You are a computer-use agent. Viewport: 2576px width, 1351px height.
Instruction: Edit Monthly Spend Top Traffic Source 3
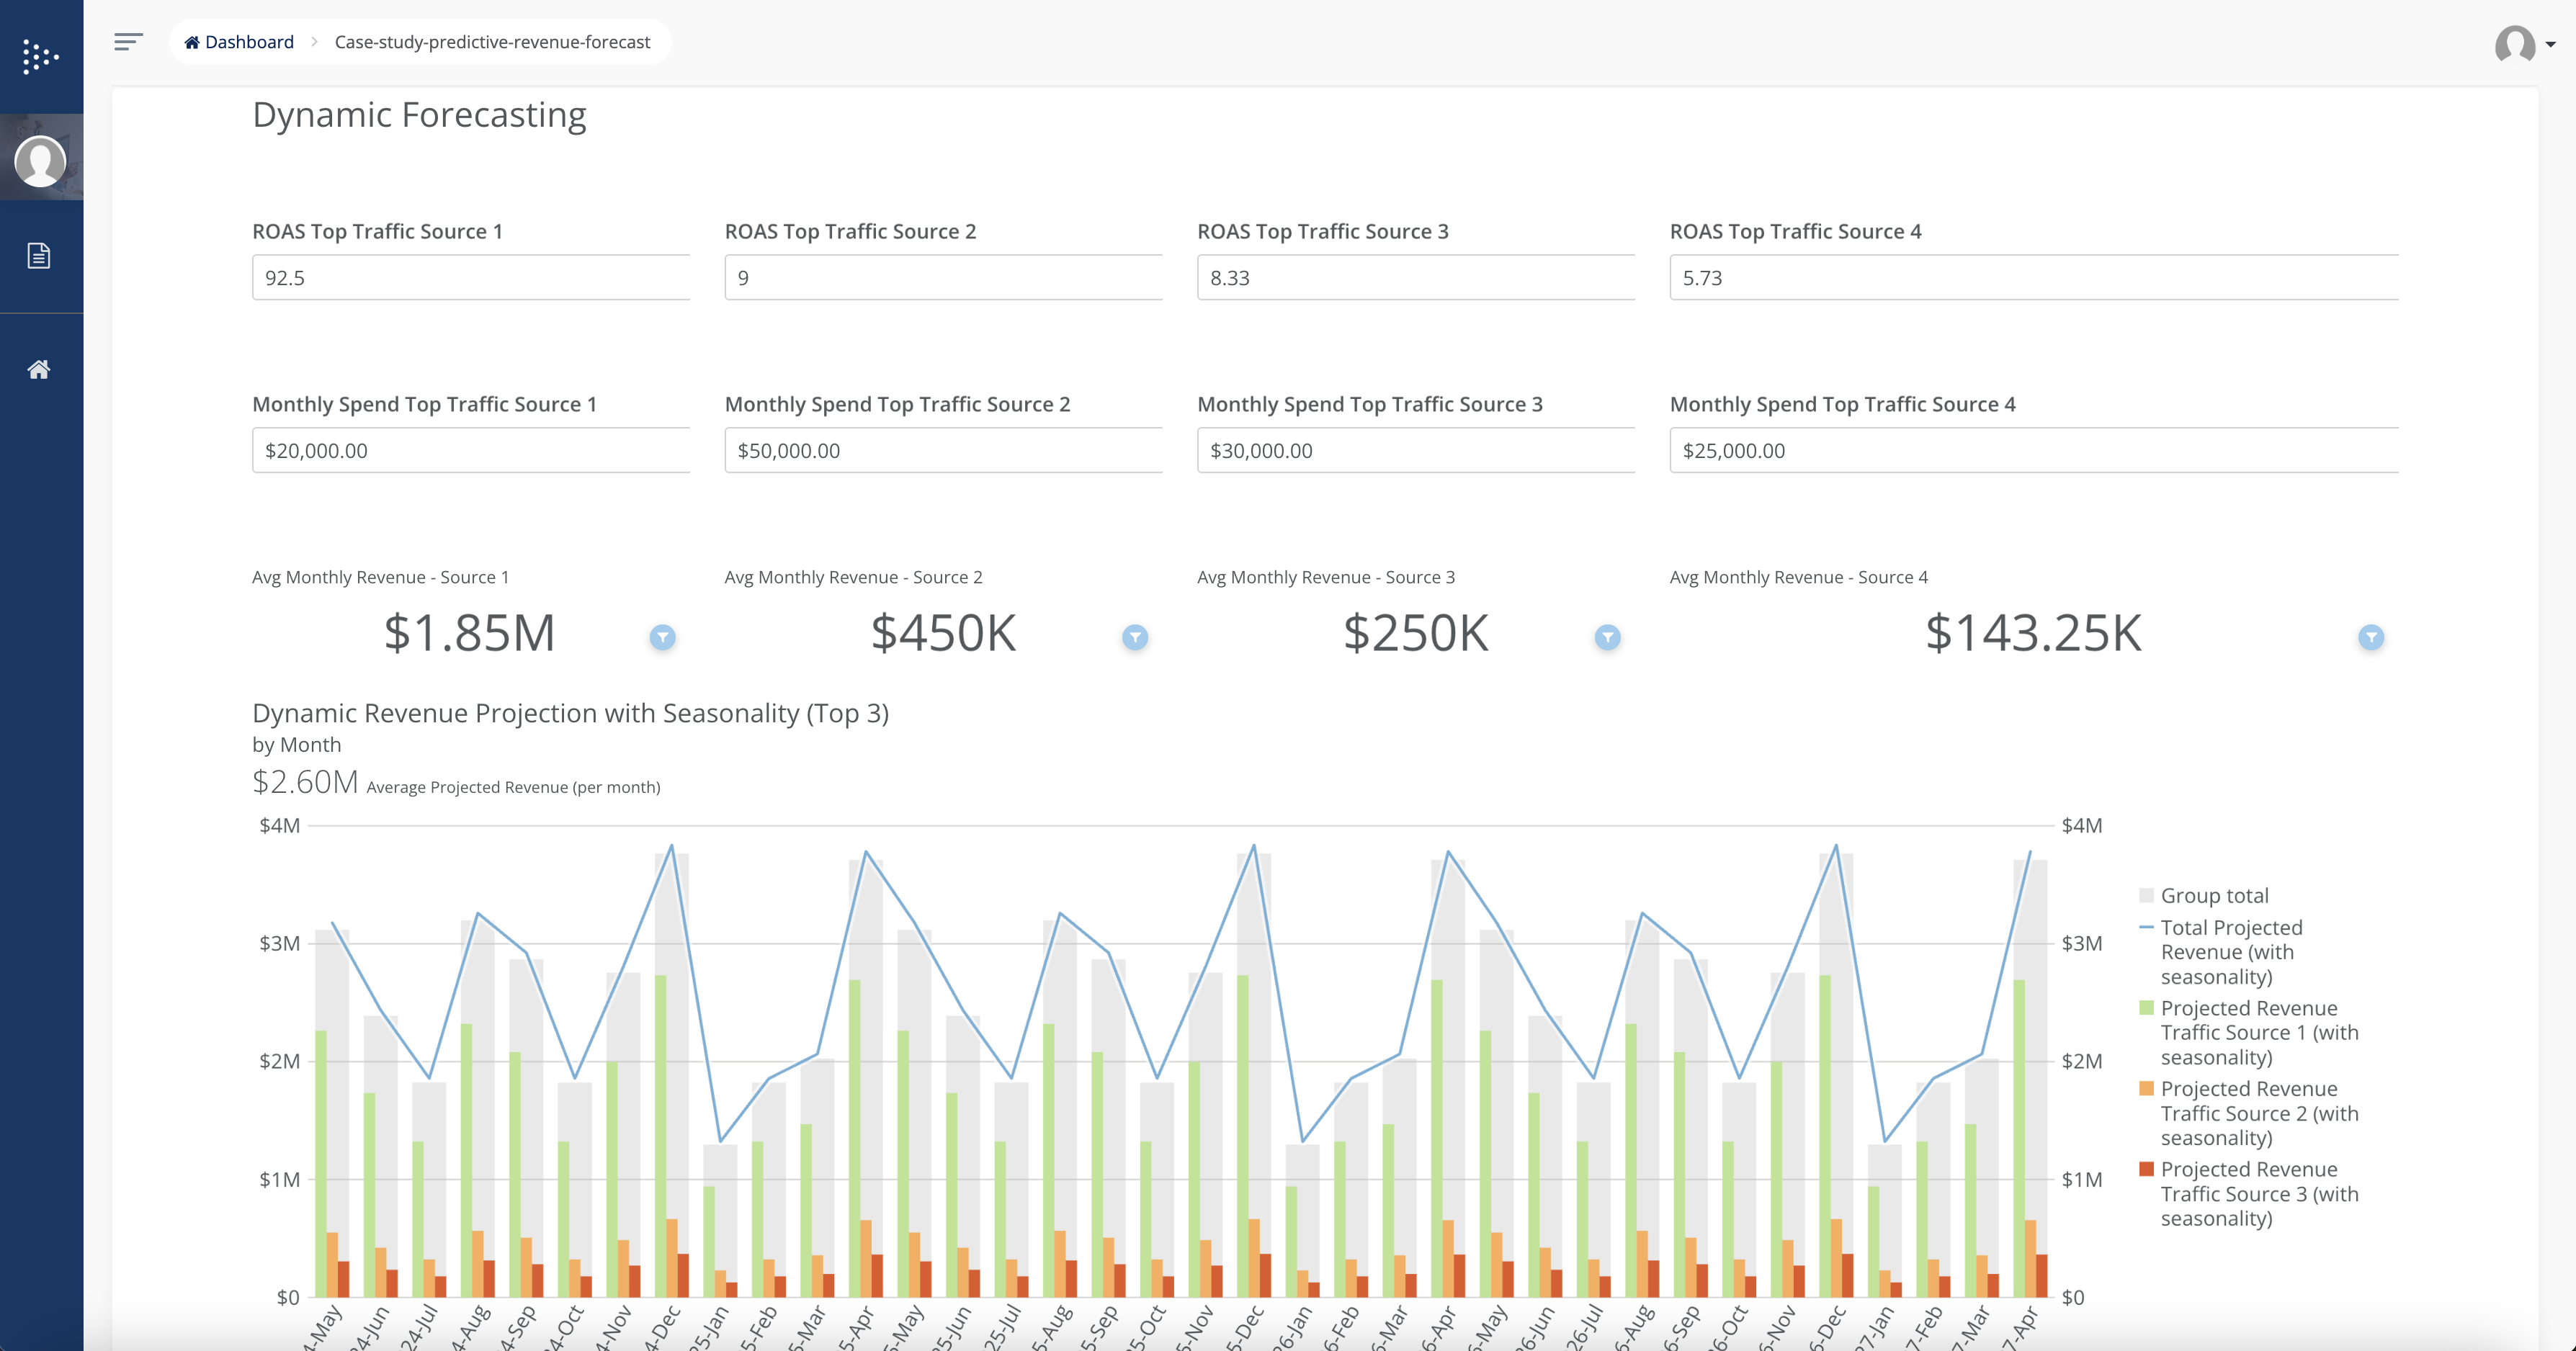(x=1416, y=450)
